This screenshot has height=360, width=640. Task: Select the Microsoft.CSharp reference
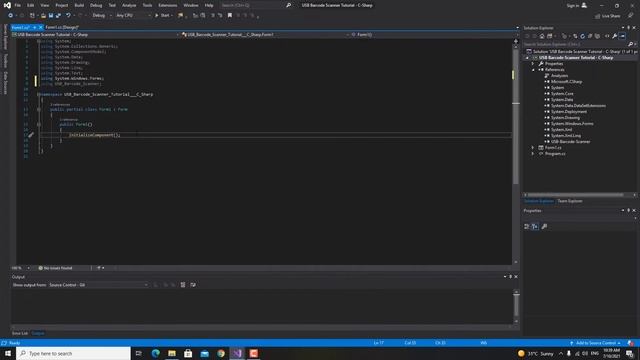(x=566, y=82)
